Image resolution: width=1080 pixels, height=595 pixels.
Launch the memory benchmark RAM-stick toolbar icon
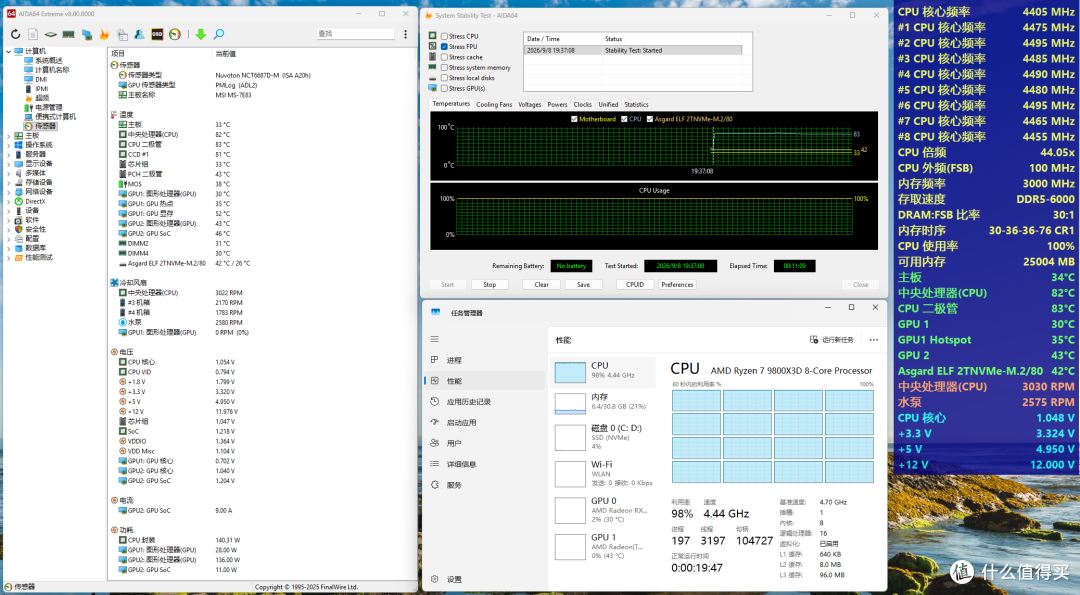[69, 34]
